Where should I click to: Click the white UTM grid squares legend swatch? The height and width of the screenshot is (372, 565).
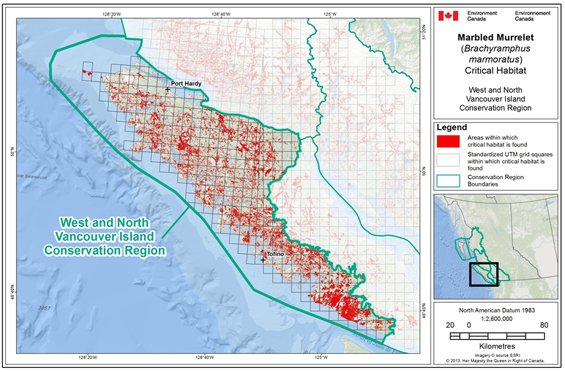[448, 160]
